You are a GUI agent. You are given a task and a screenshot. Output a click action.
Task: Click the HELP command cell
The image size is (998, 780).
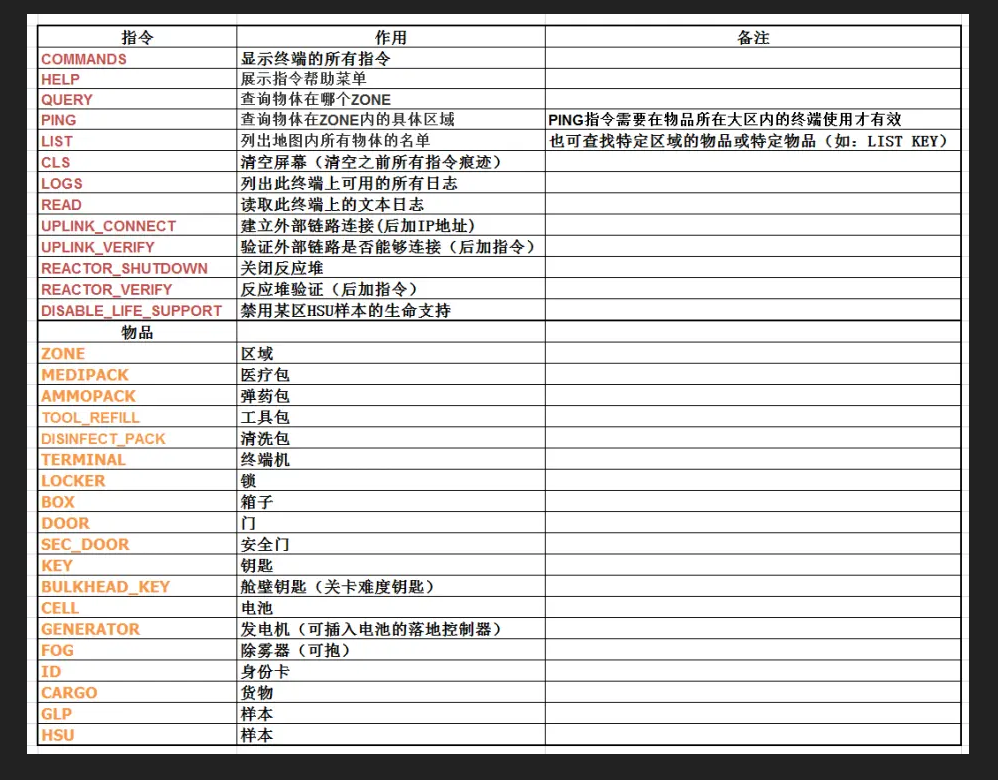coord(137,79)
